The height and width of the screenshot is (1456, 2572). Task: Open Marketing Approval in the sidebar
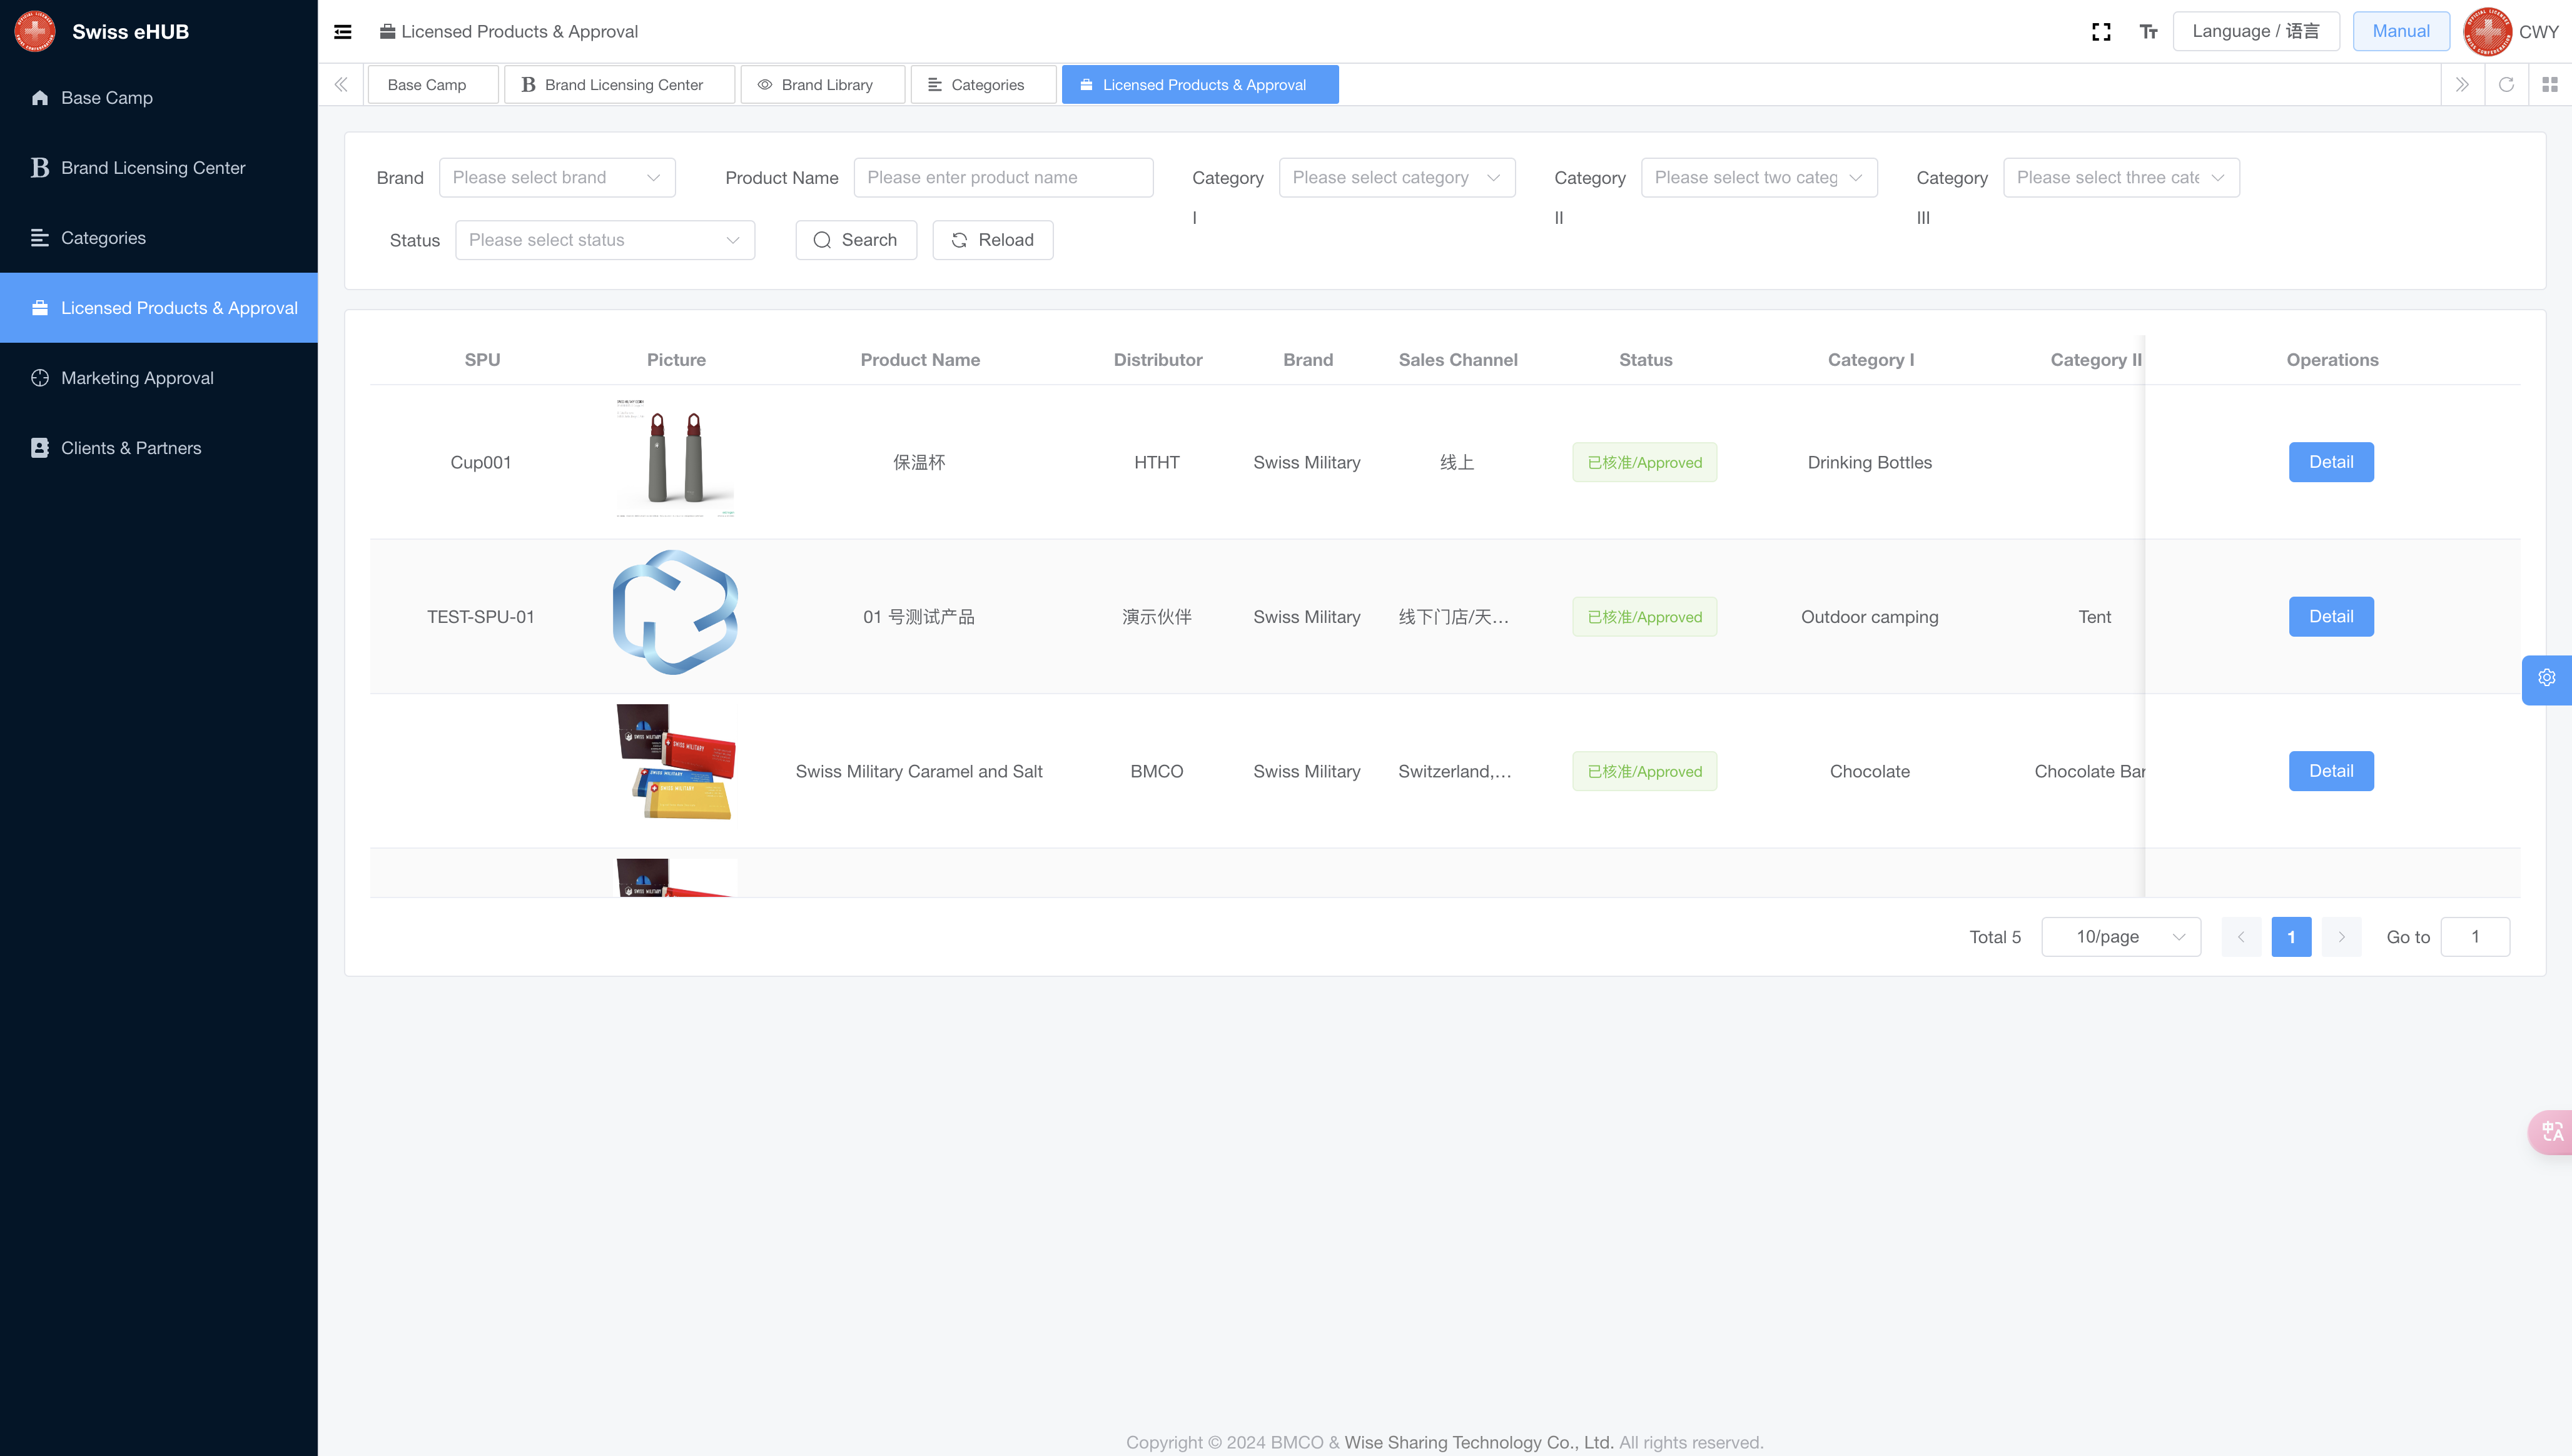tap(137, 378)
